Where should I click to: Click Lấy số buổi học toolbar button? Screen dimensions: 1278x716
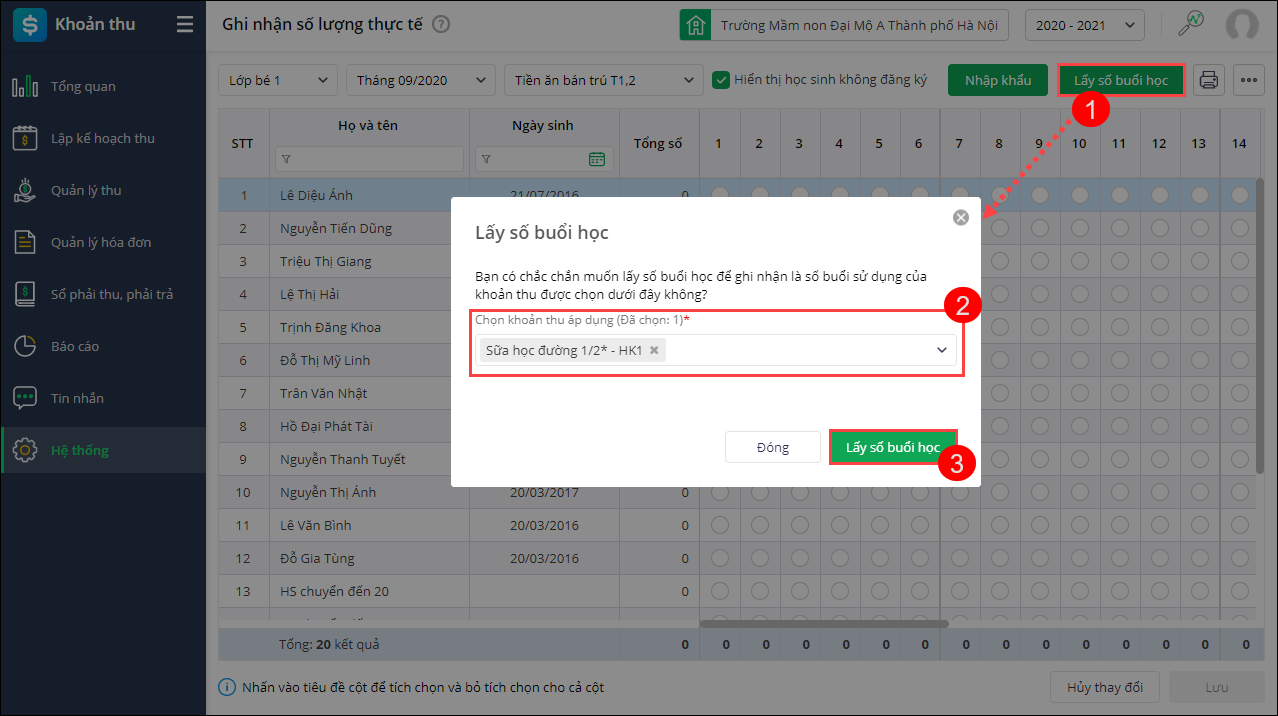pos(1121,80)
